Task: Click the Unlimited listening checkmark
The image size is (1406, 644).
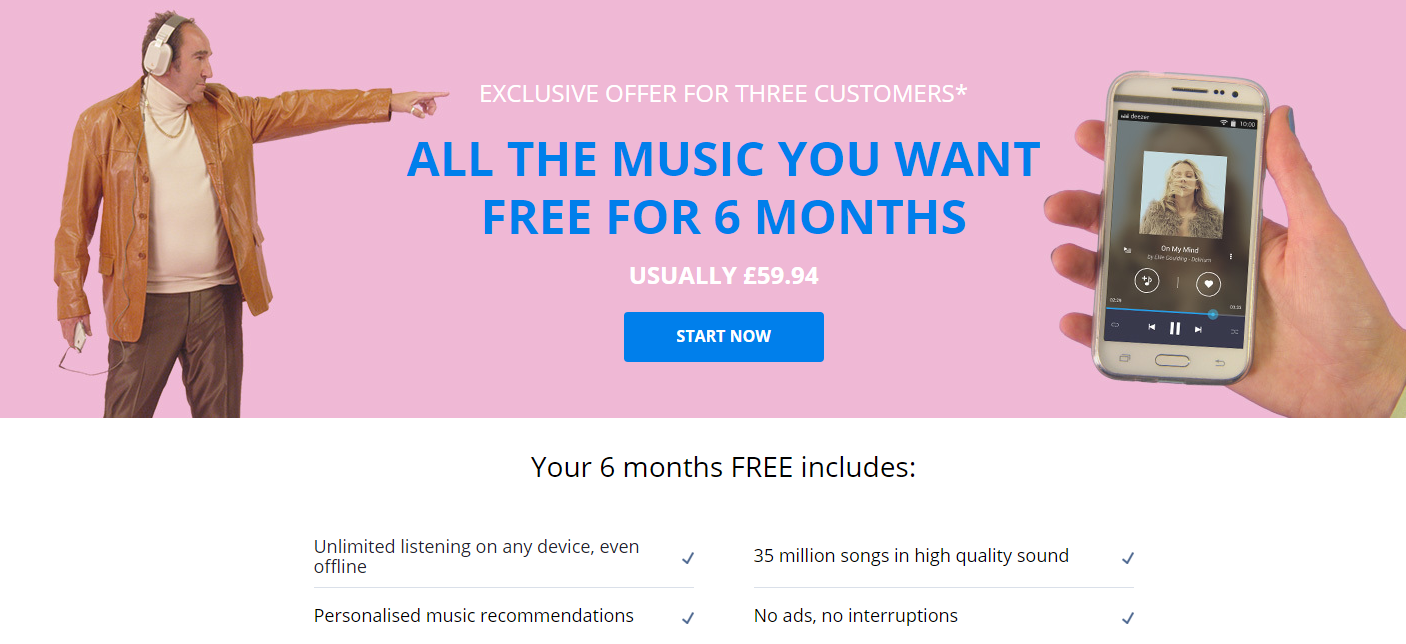Action: click(688, 558)
